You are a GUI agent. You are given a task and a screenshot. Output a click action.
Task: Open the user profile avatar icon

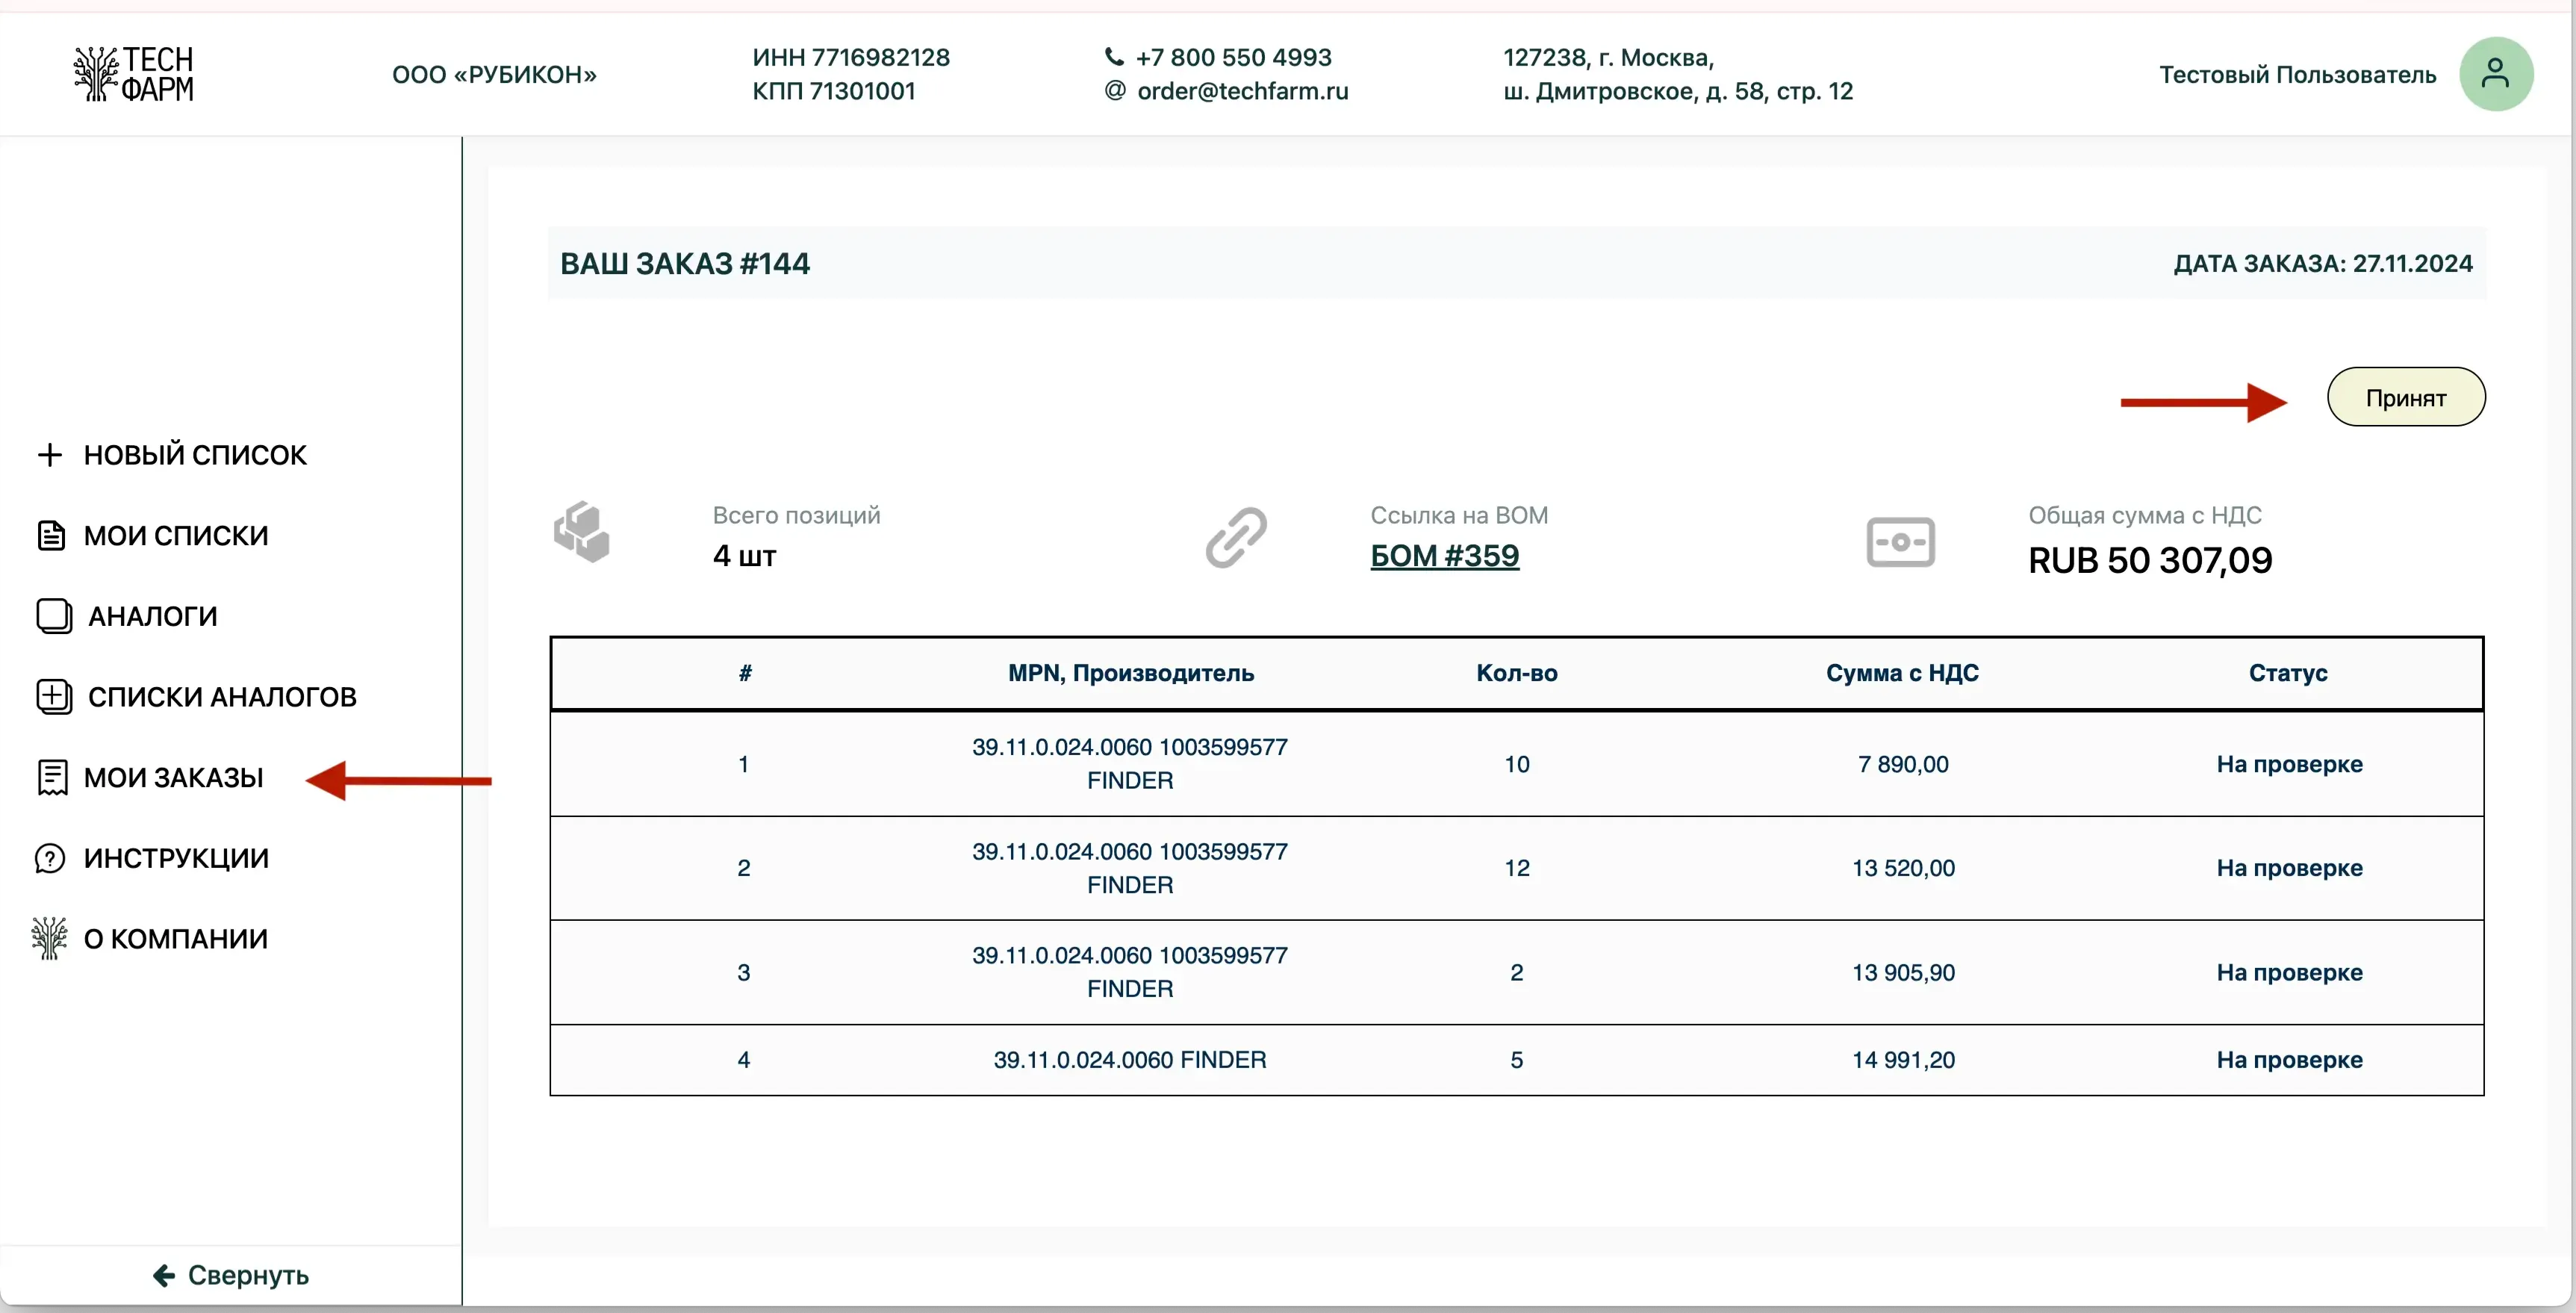click(2495, 74)
